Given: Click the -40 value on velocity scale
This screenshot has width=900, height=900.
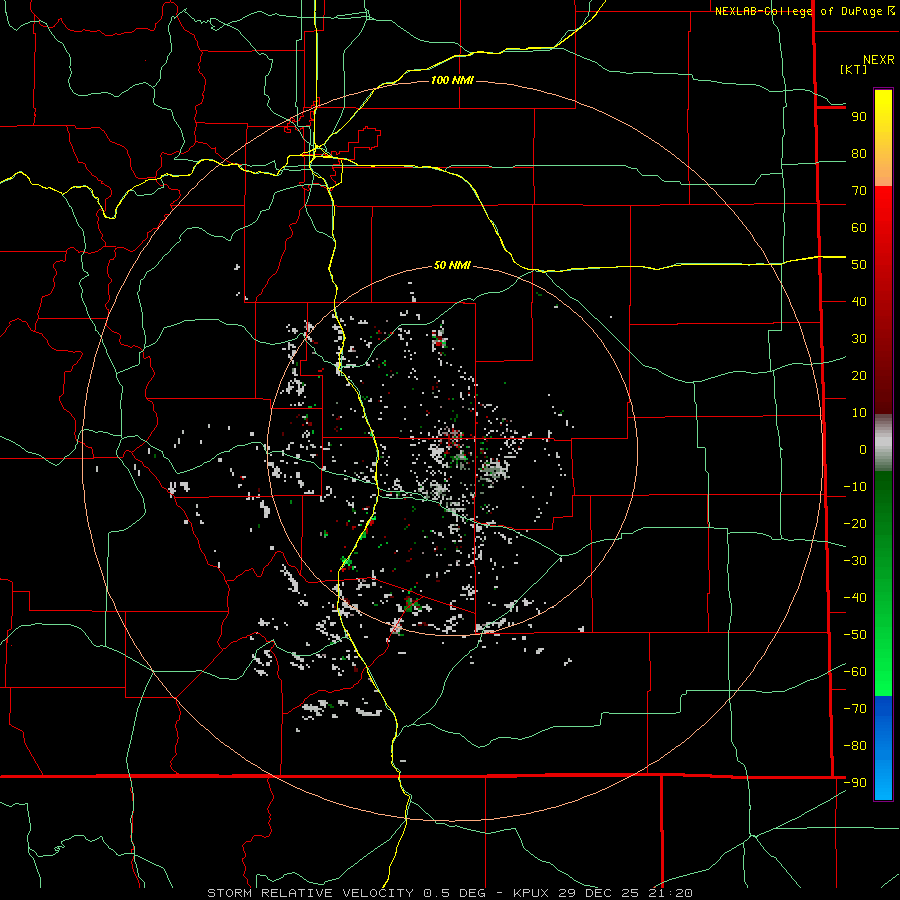Looking at the screenshot, I should [855, 598].
